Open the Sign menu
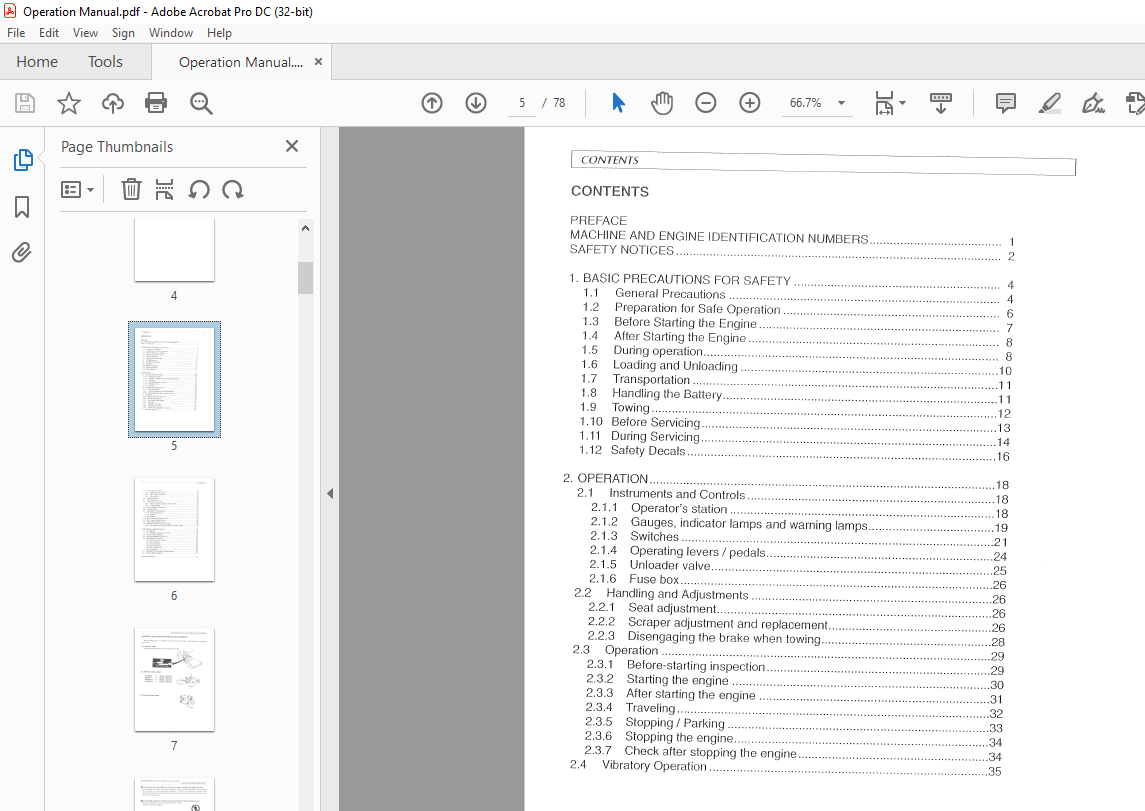The height and width of the screenshot is (811, 1145). 123,33
